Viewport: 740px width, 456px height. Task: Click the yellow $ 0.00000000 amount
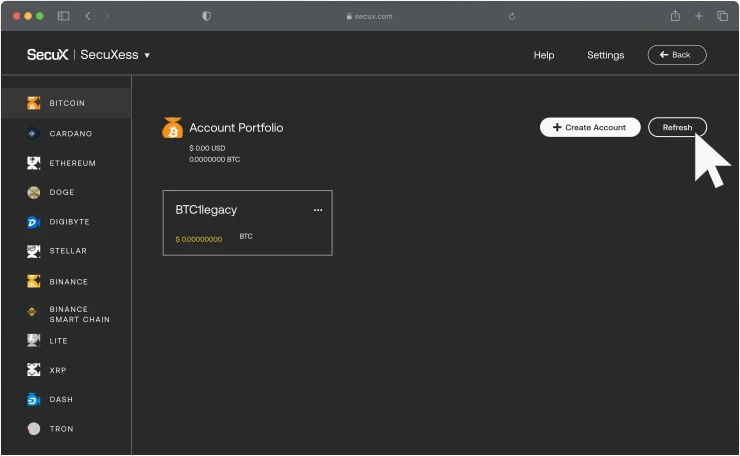[199, 239]
